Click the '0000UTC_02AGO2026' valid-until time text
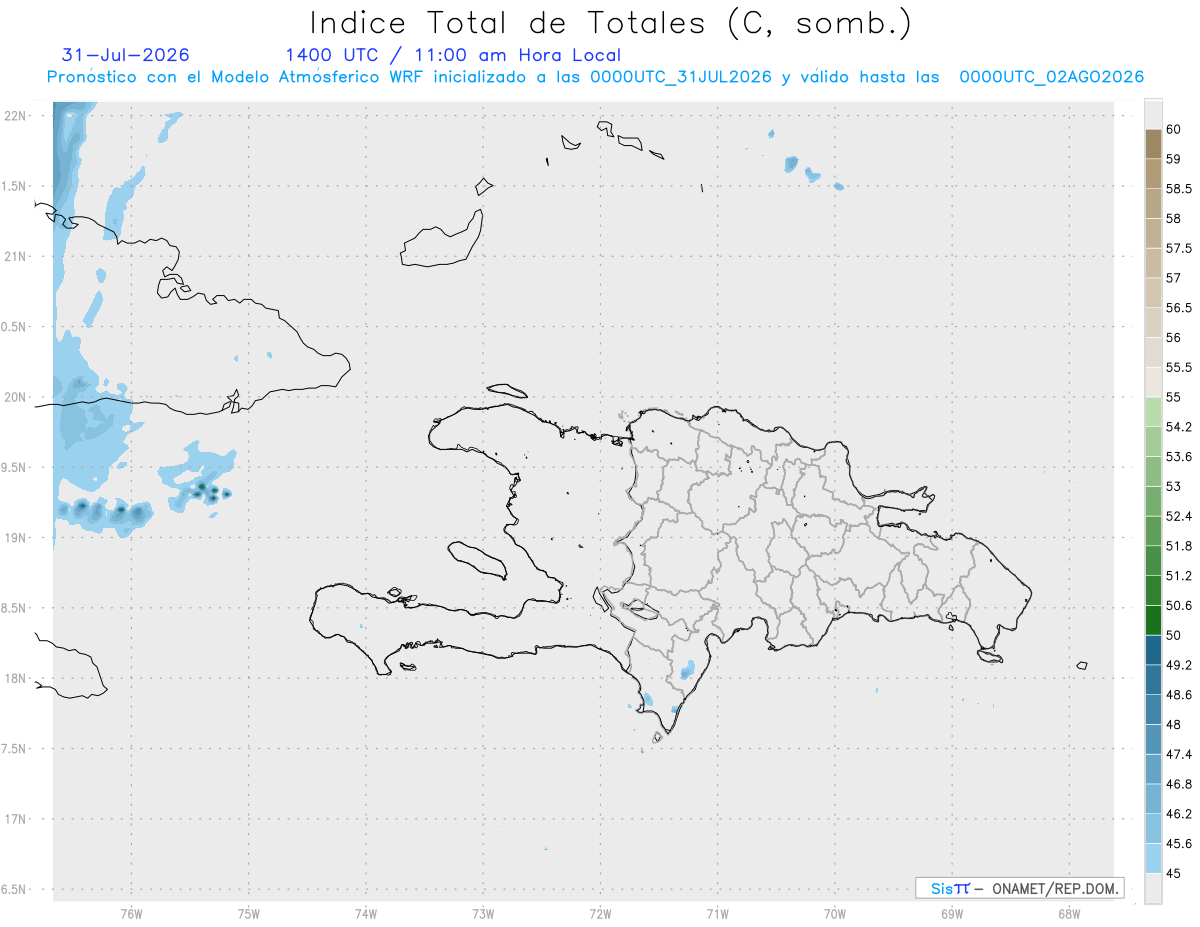This screenshot has width=1200, height=927. point(1052,77)
